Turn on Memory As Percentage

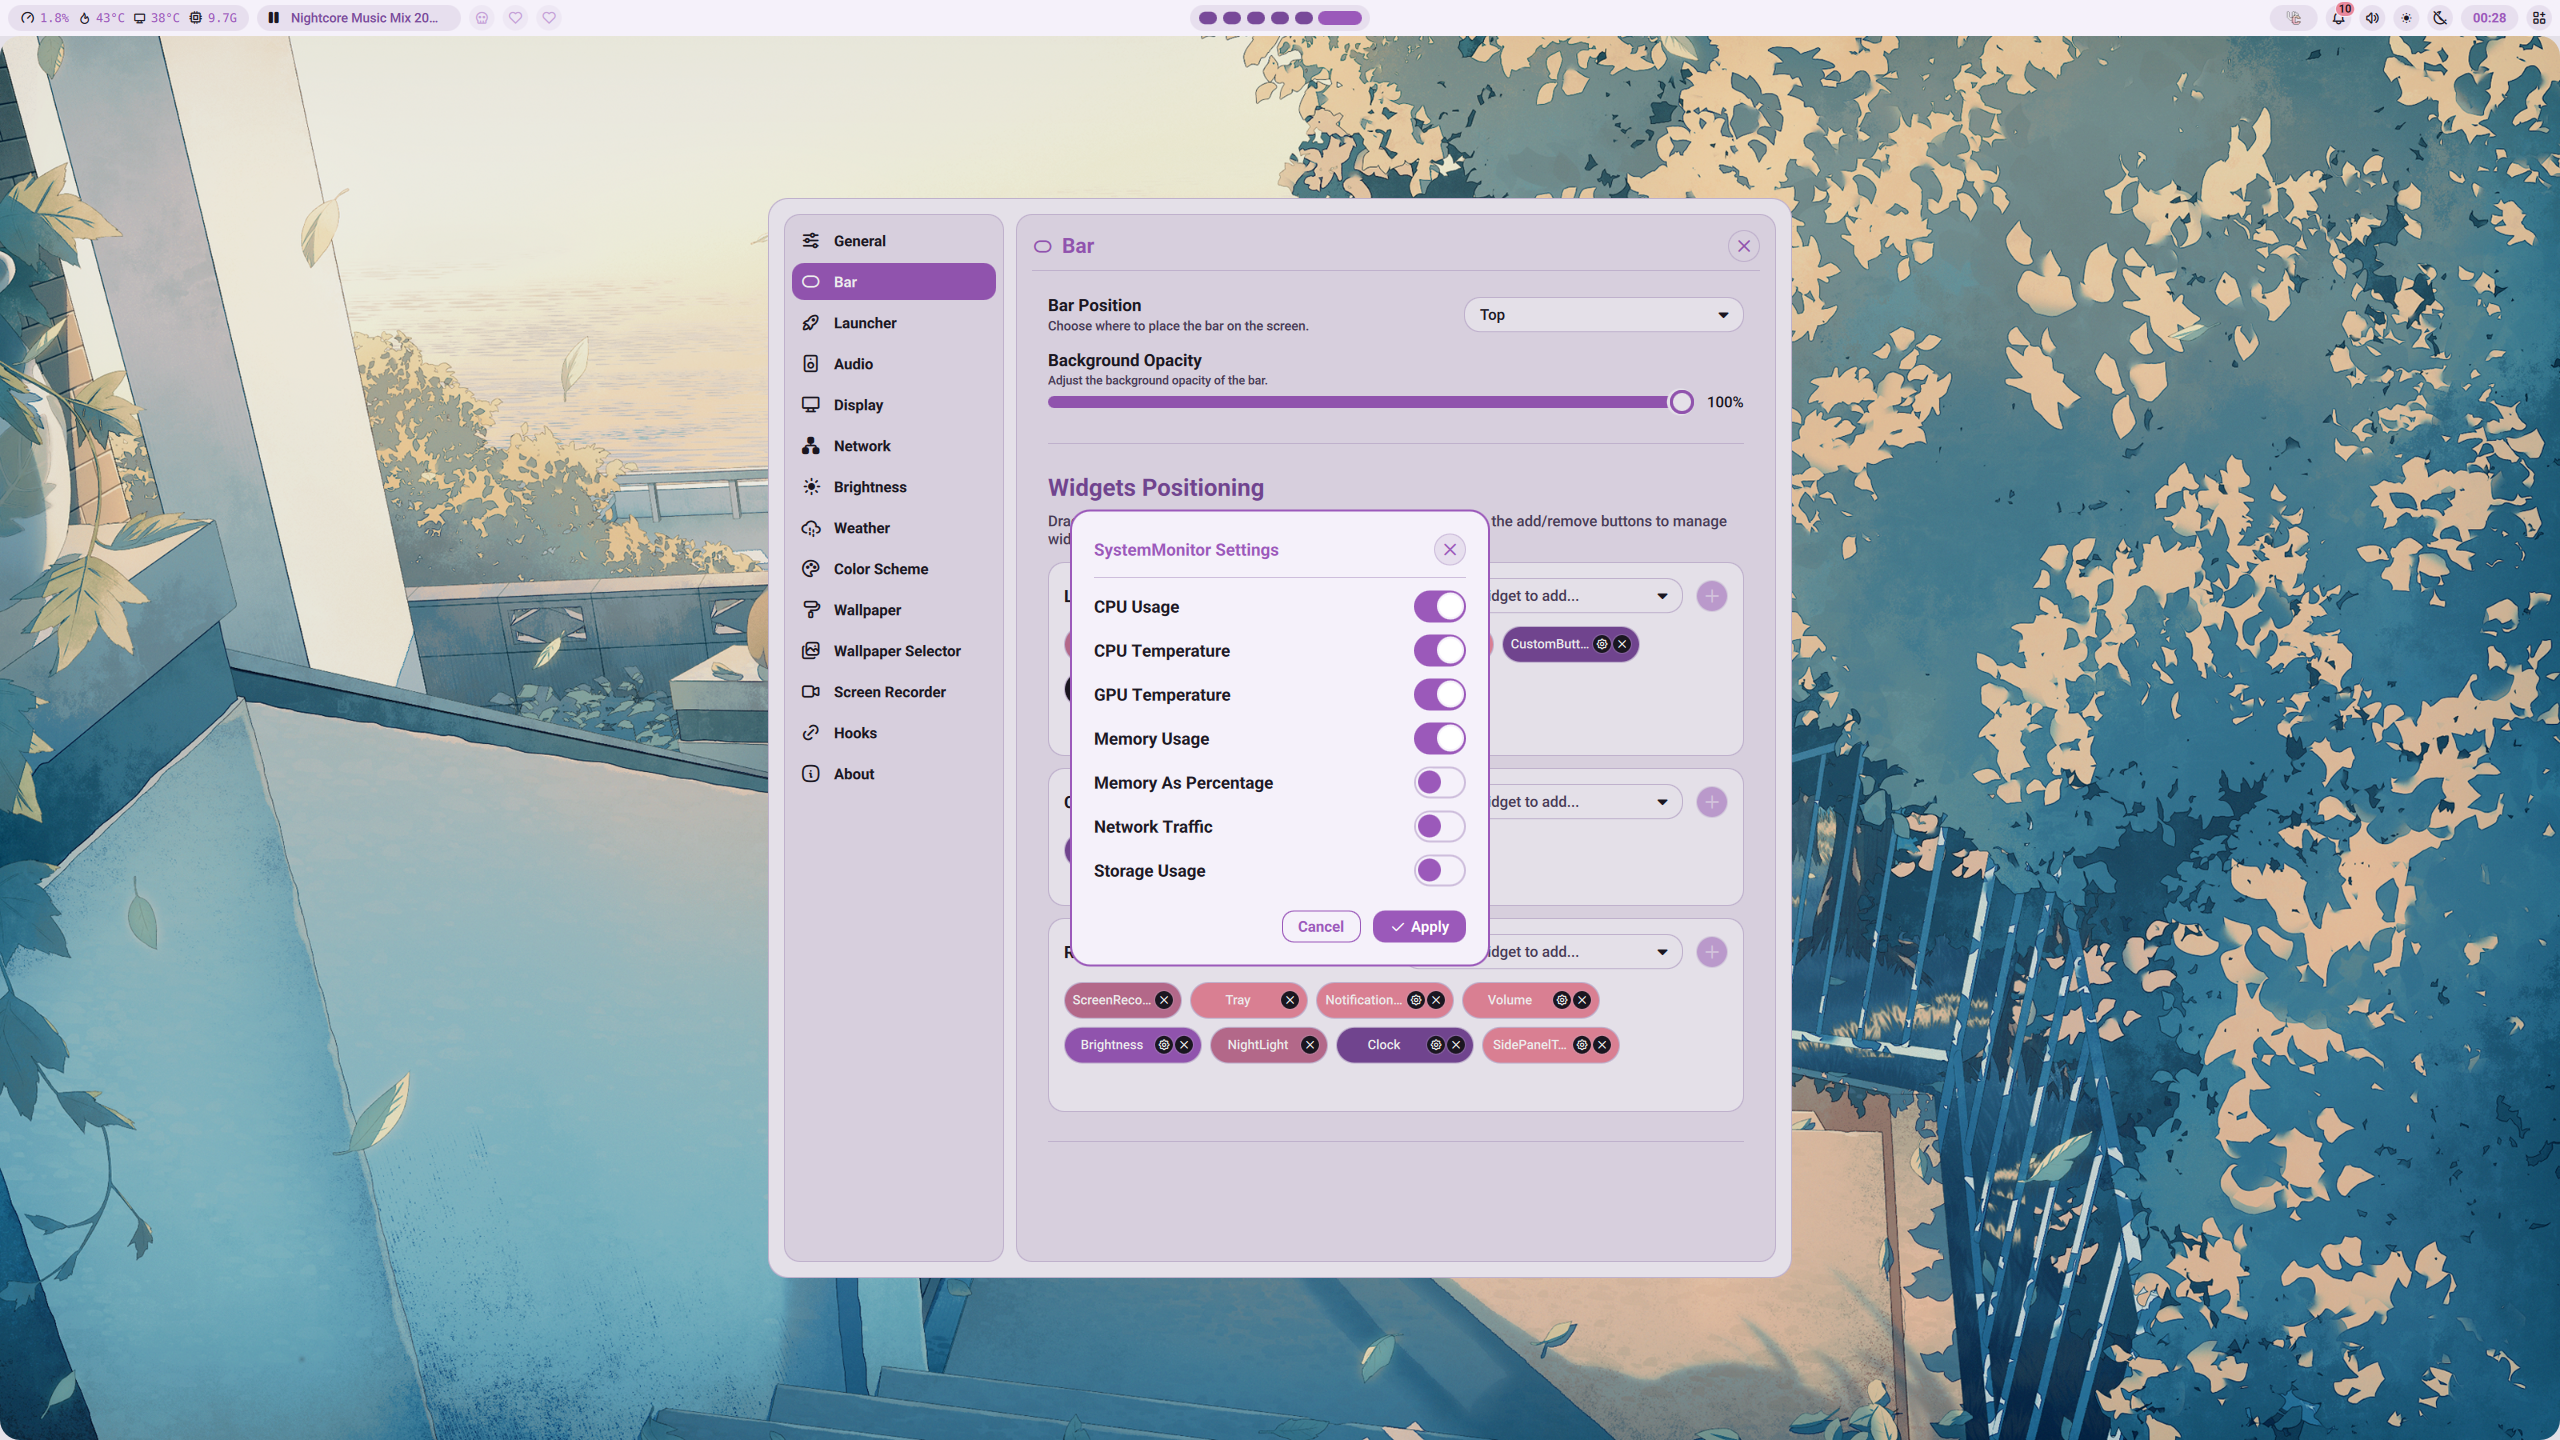[1439, 783]
